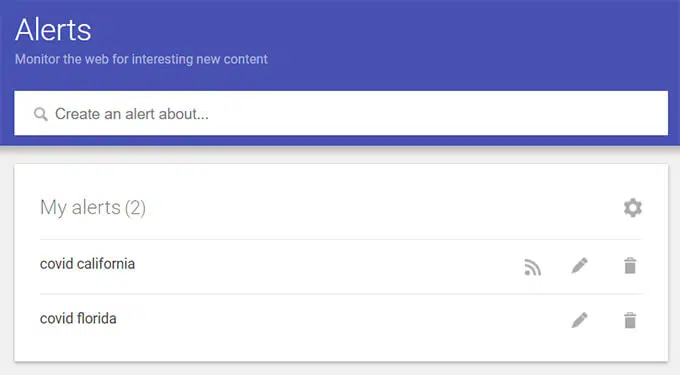
Task: Focus the Create an alert about field
Action: pyautogui.click(x=341, y=113)
